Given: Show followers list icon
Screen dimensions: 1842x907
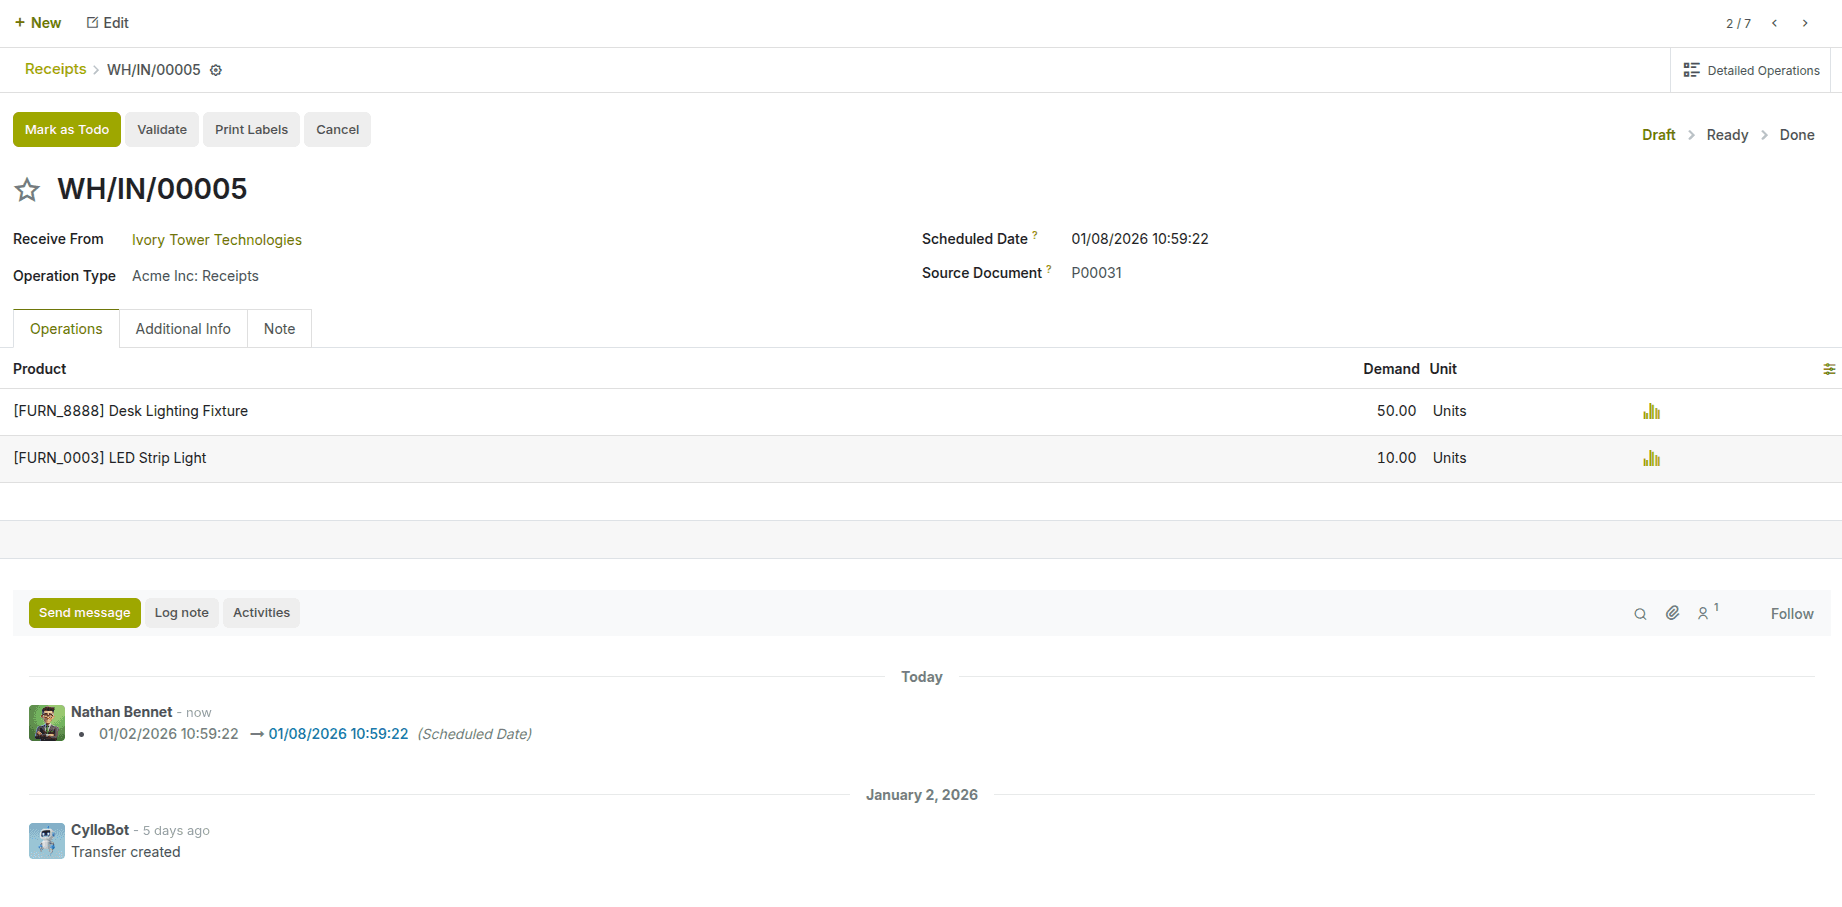Looking at the screenshot, I should coord(1704,613).
